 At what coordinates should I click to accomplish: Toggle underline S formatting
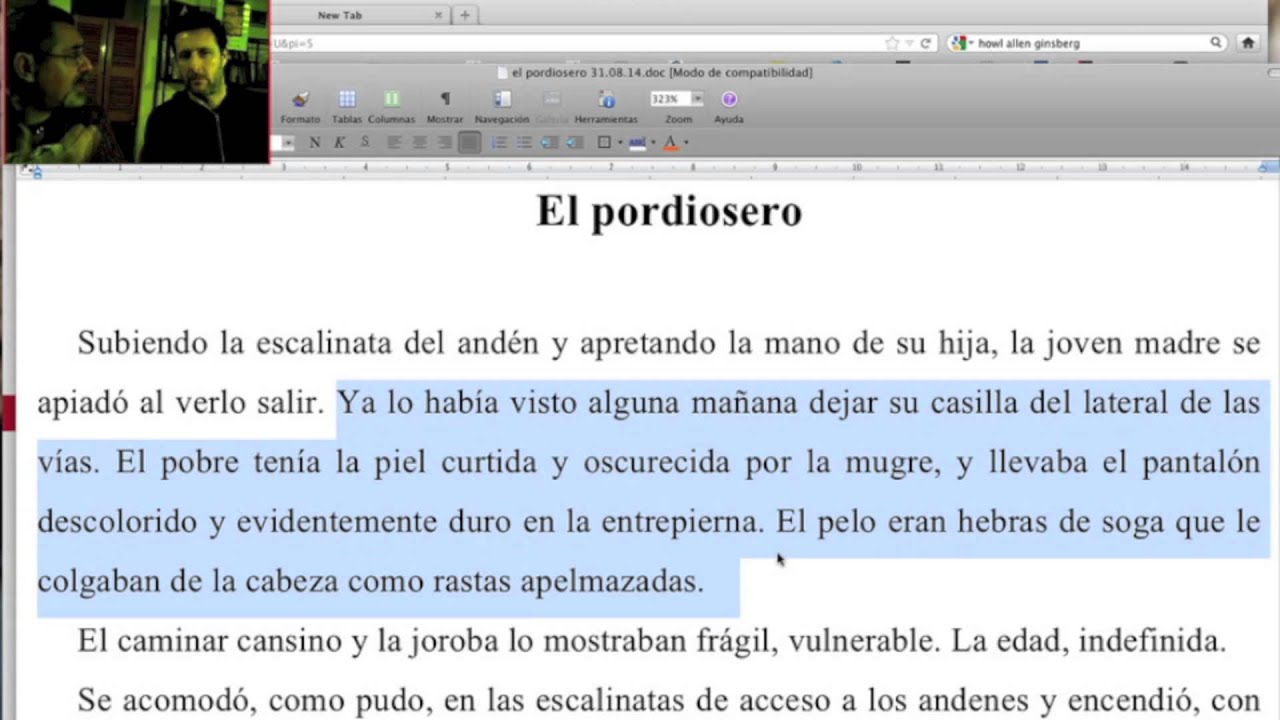tap(365, 142)
